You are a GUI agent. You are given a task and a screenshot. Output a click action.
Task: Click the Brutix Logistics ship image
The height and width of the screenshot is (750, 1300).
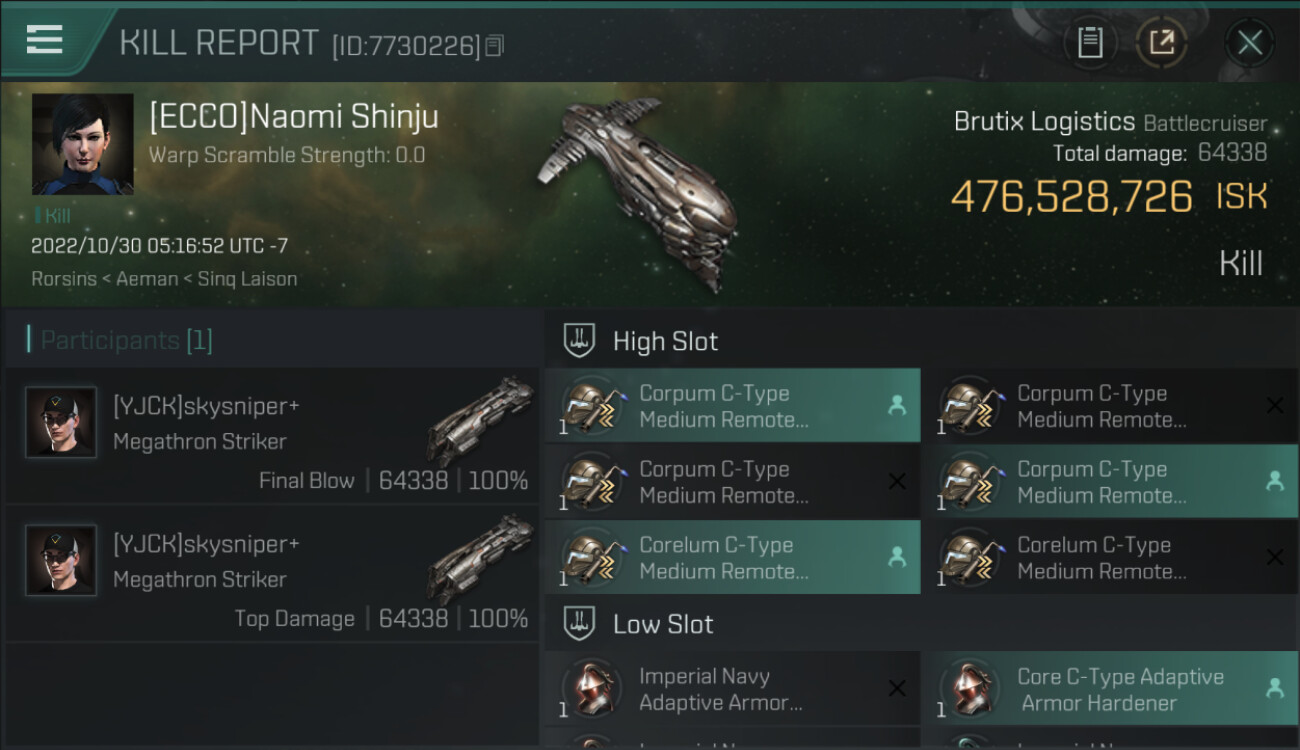coord(640,190)
